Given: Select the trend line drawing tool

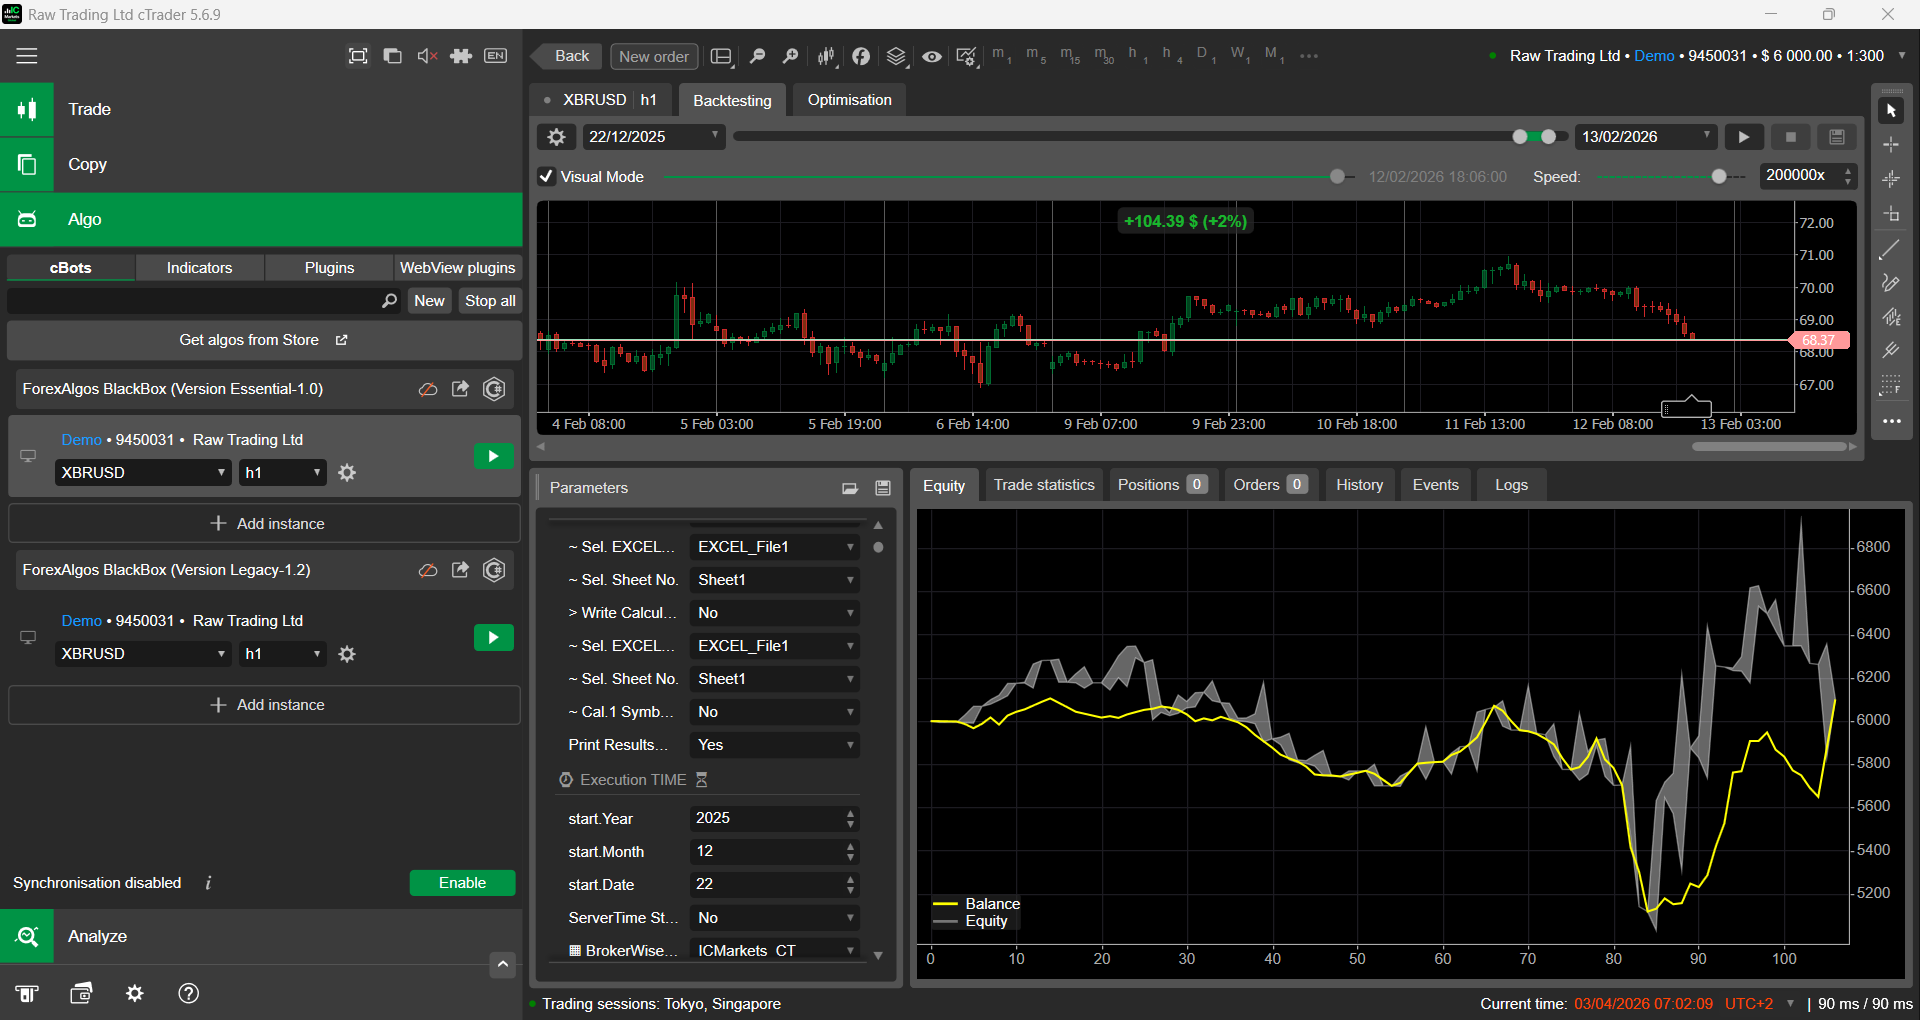Looking at the screenshot, I should pyautogui.click(x=1890, y=250).
